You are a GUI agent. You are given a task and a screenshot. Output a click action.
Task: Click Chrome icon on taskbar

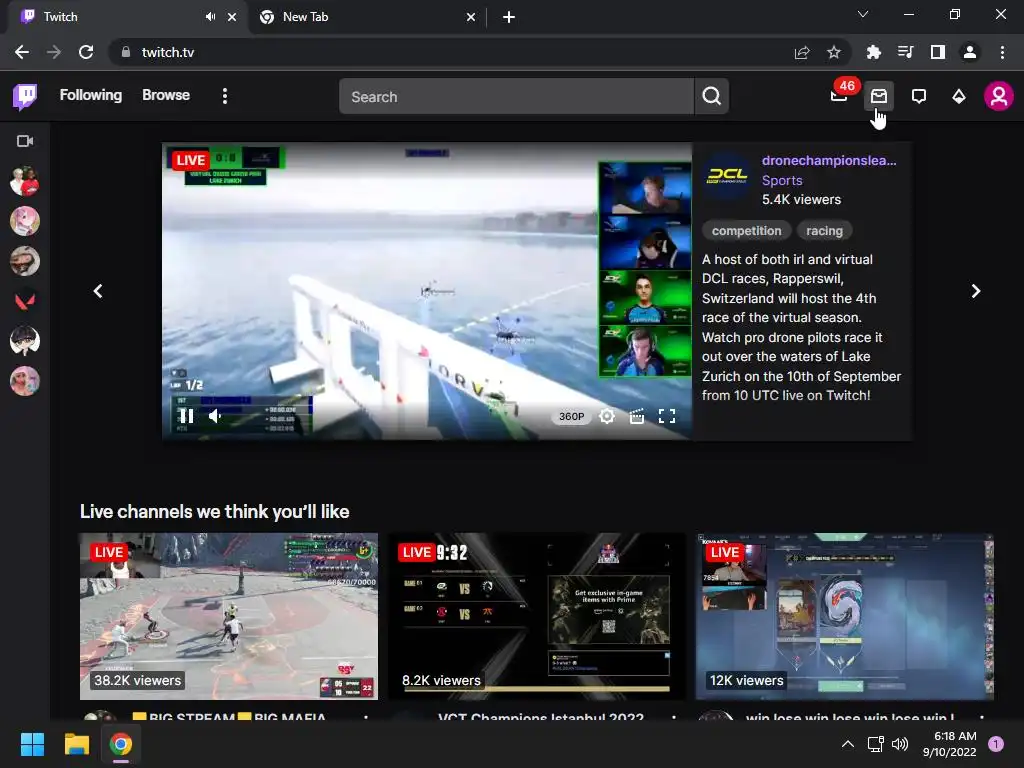pyautogui.click(x=121, y=744)
